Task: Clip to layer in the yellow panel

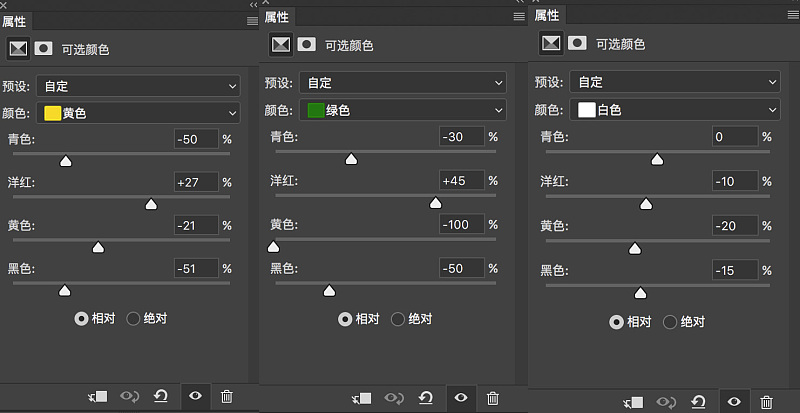Action: 98,396
